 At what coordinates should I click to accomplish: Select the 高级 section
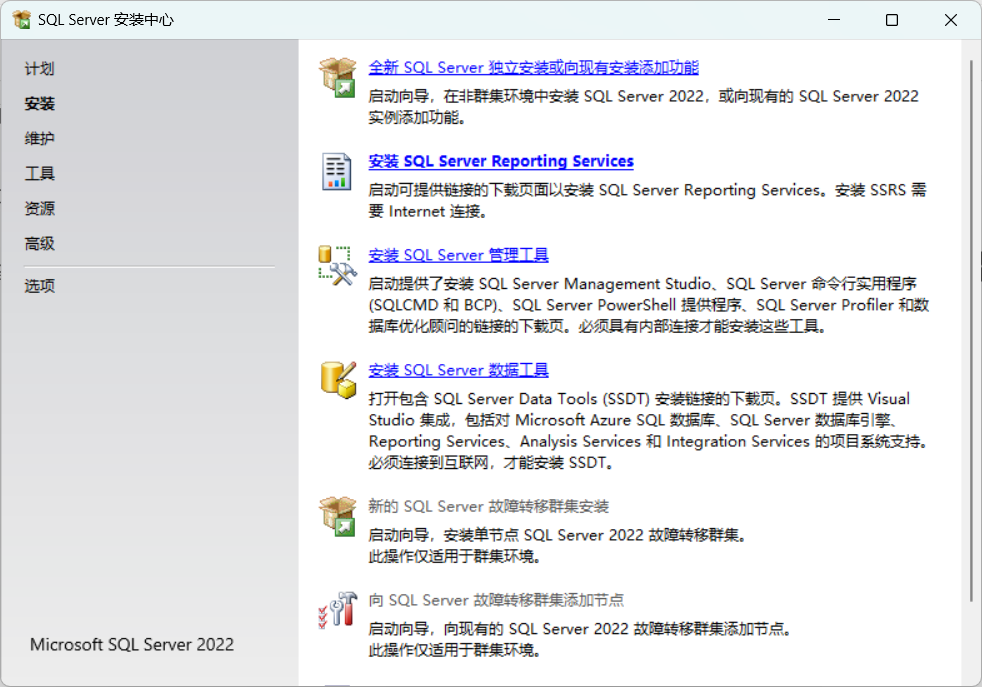[38, 243]
